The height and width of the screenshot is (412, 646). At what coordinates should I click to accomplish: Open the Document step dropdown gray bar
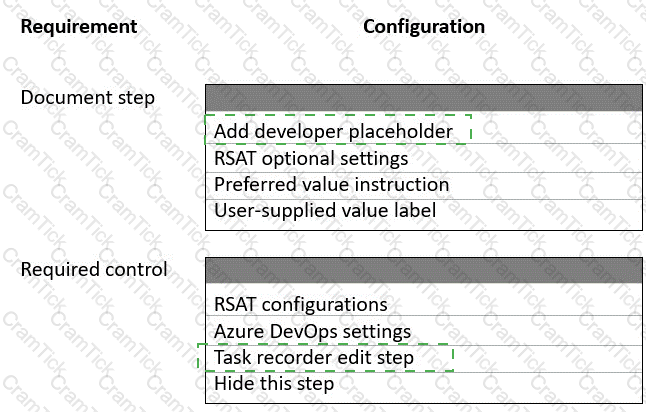pos(424,98)
